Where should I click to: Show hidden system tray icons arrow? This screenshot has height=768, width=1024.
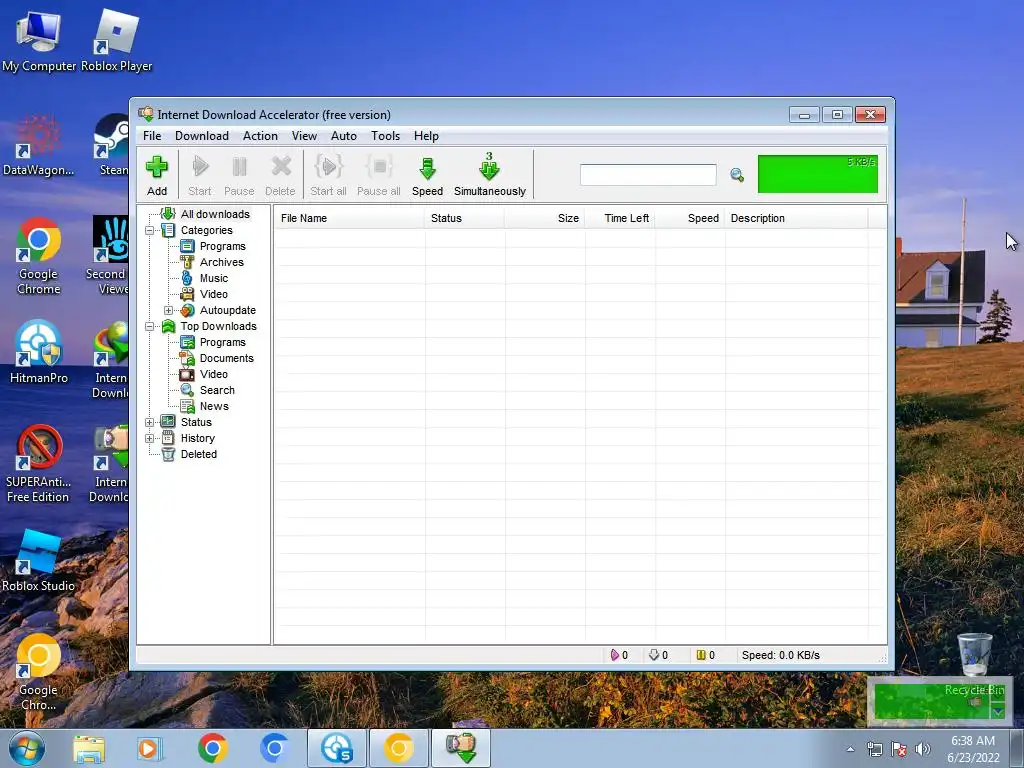point(850,749)
